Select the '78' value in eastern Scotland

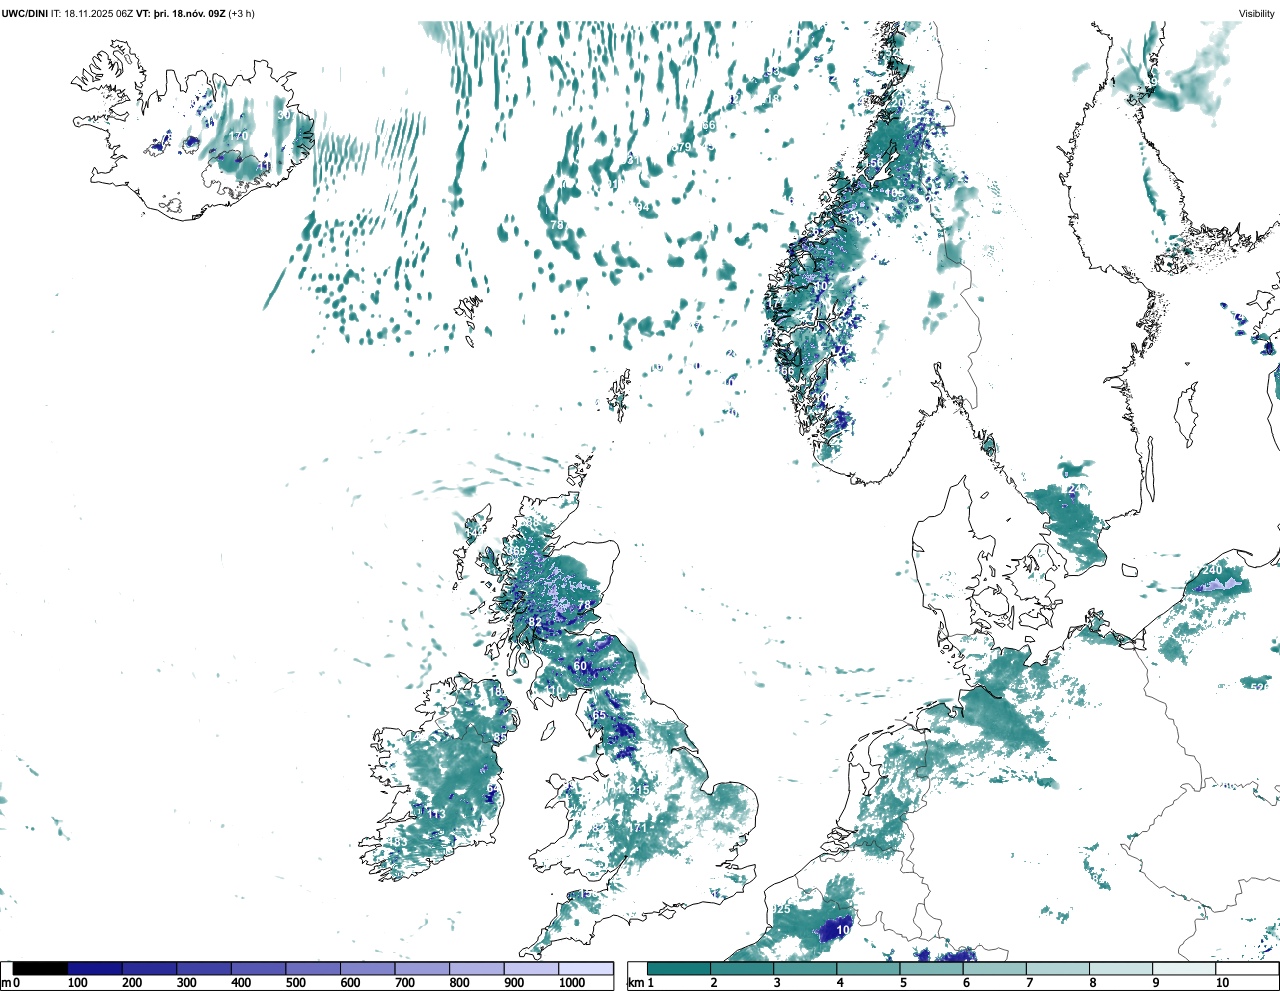585,605
